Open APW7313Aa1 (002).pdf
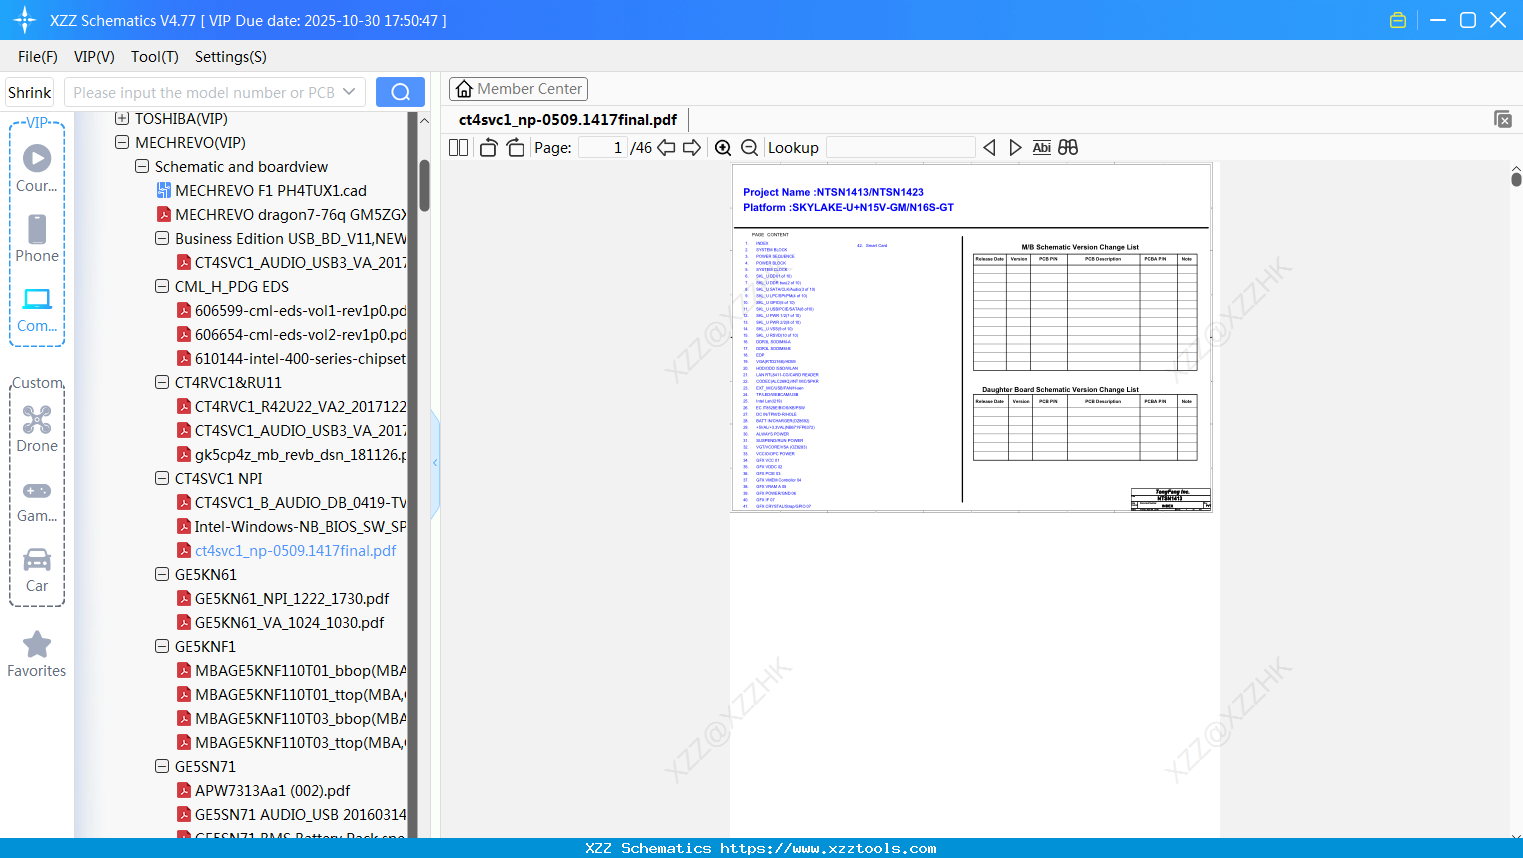Screen dimensions: 1523x858 (x=272, y=790)
